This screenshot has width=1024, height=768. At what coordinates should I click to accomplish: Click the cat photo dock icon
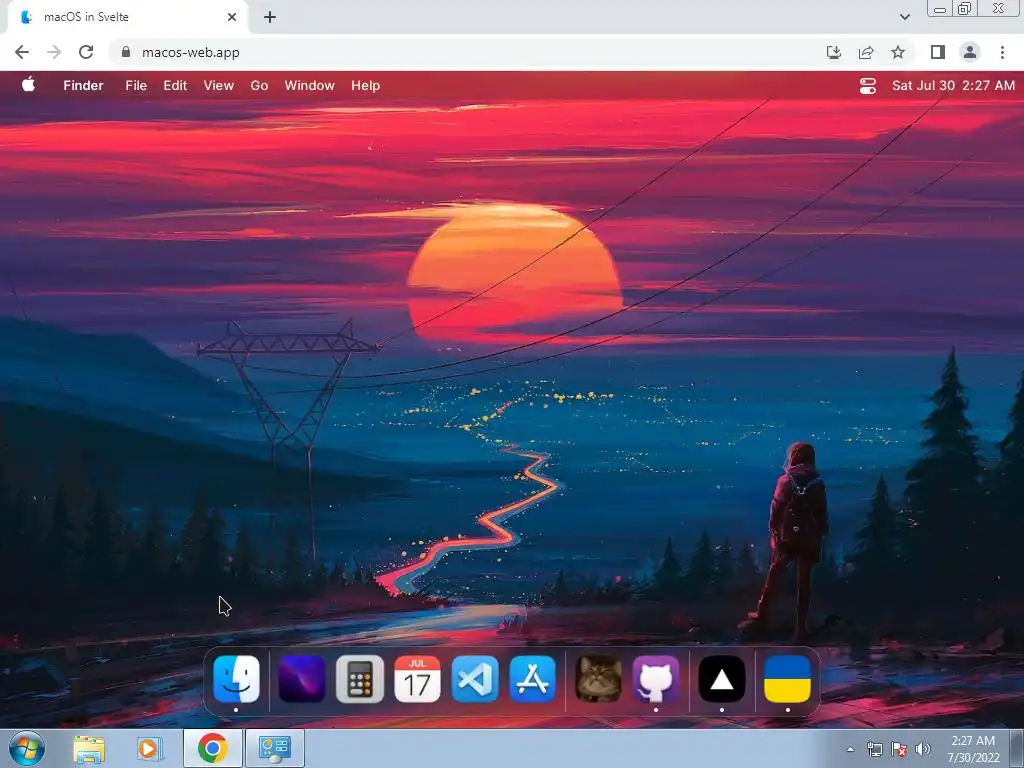tap(598, 679)
